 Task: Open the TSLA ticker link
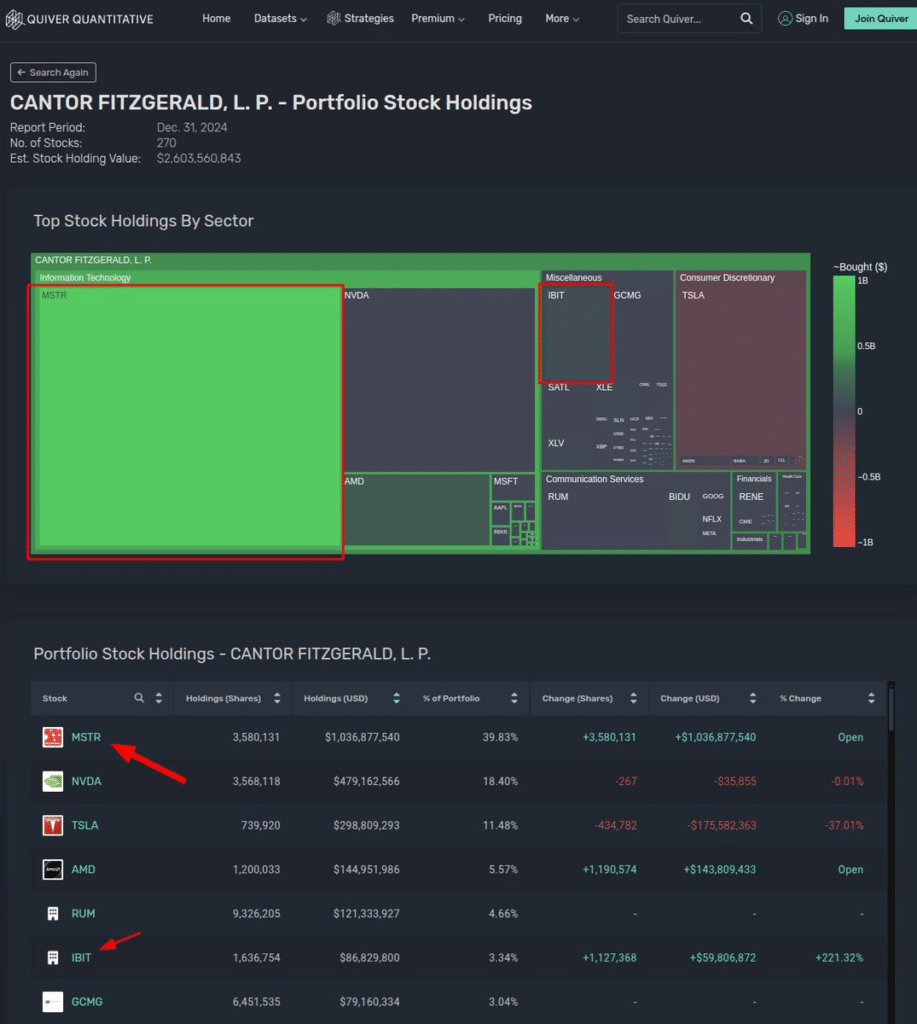85,825
